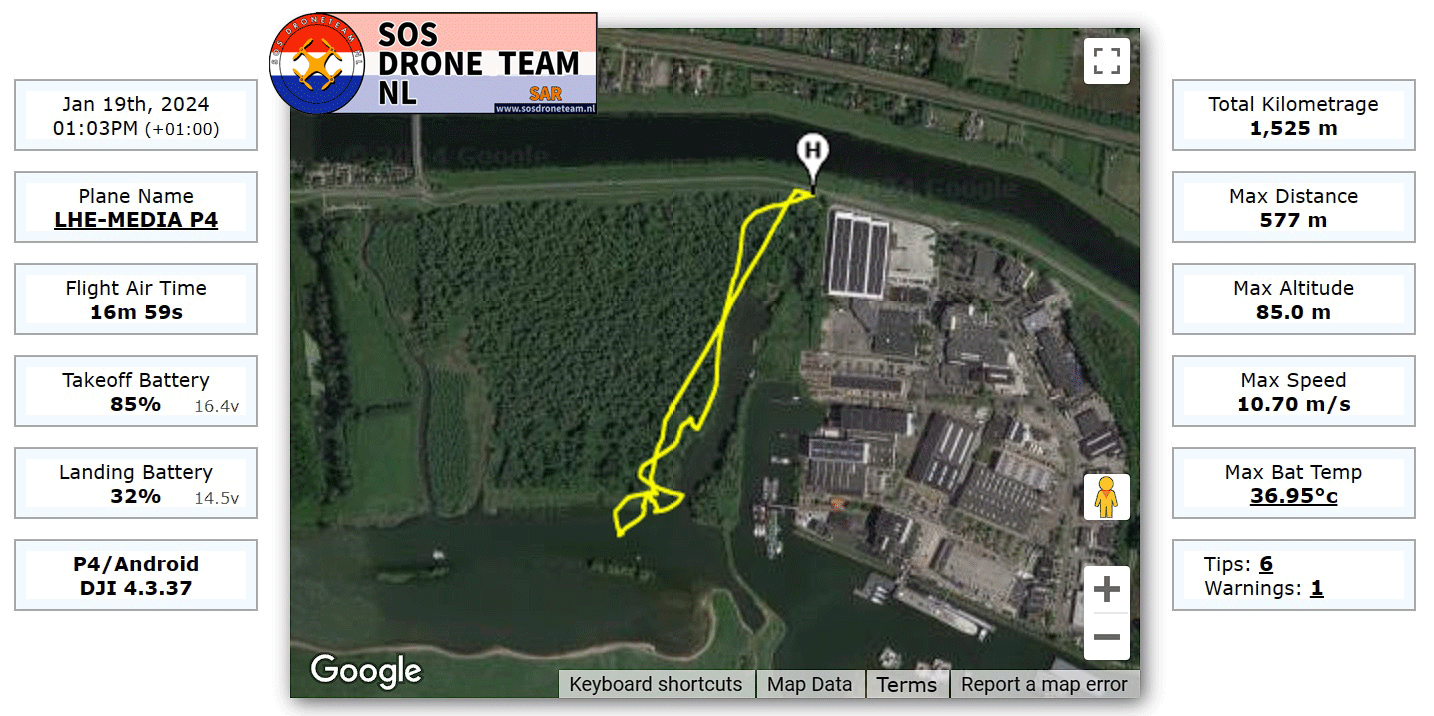Toggle fullscreen map view
This screenshot has height=716, width=1434.
1106,60
